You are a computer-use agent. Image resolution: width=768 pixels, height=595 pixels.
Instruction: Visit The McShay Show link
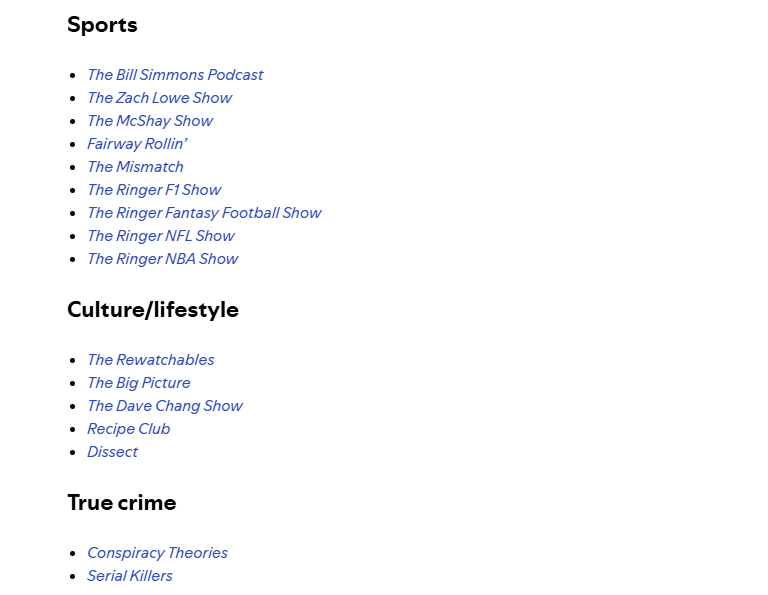pos(150,121)
